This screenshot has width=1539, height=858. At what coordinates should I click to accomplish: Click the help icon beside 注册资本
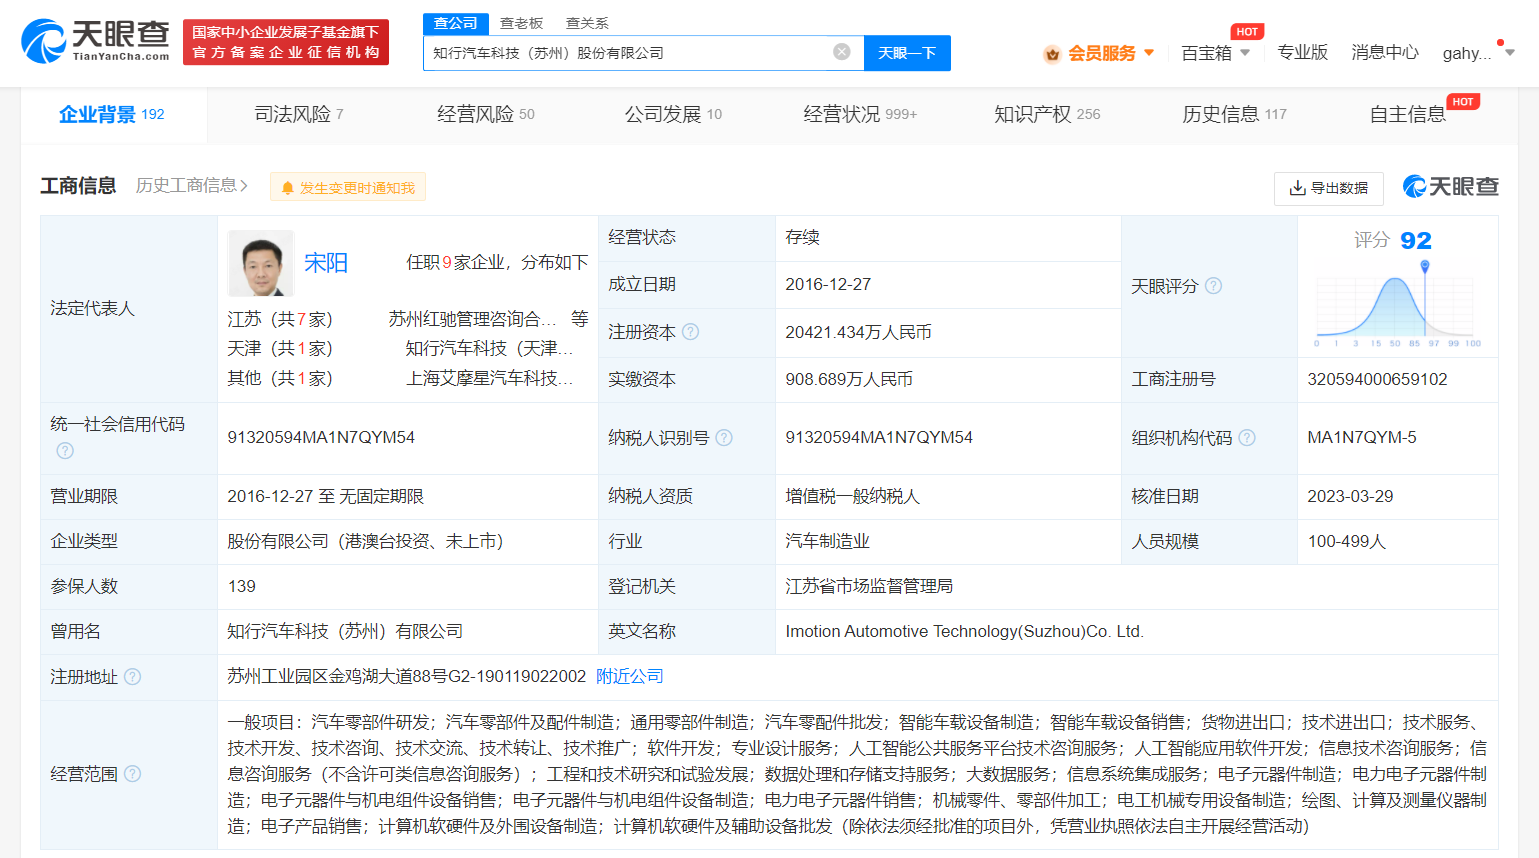690,332
